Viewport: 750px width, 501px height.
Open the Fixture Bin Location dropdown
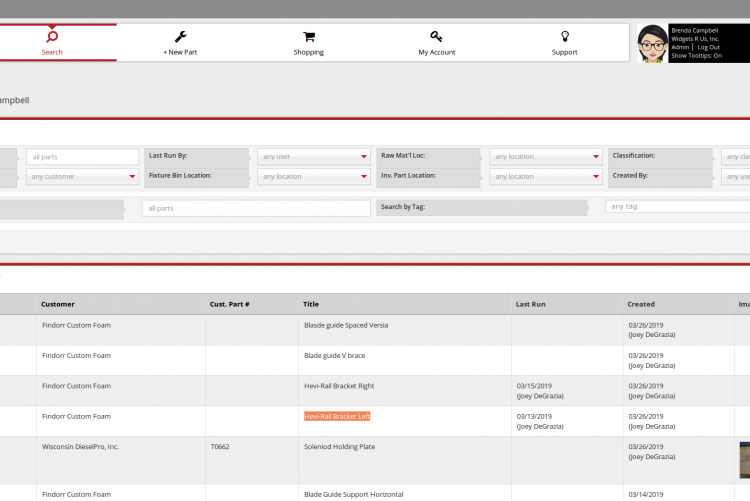point(314,177)
